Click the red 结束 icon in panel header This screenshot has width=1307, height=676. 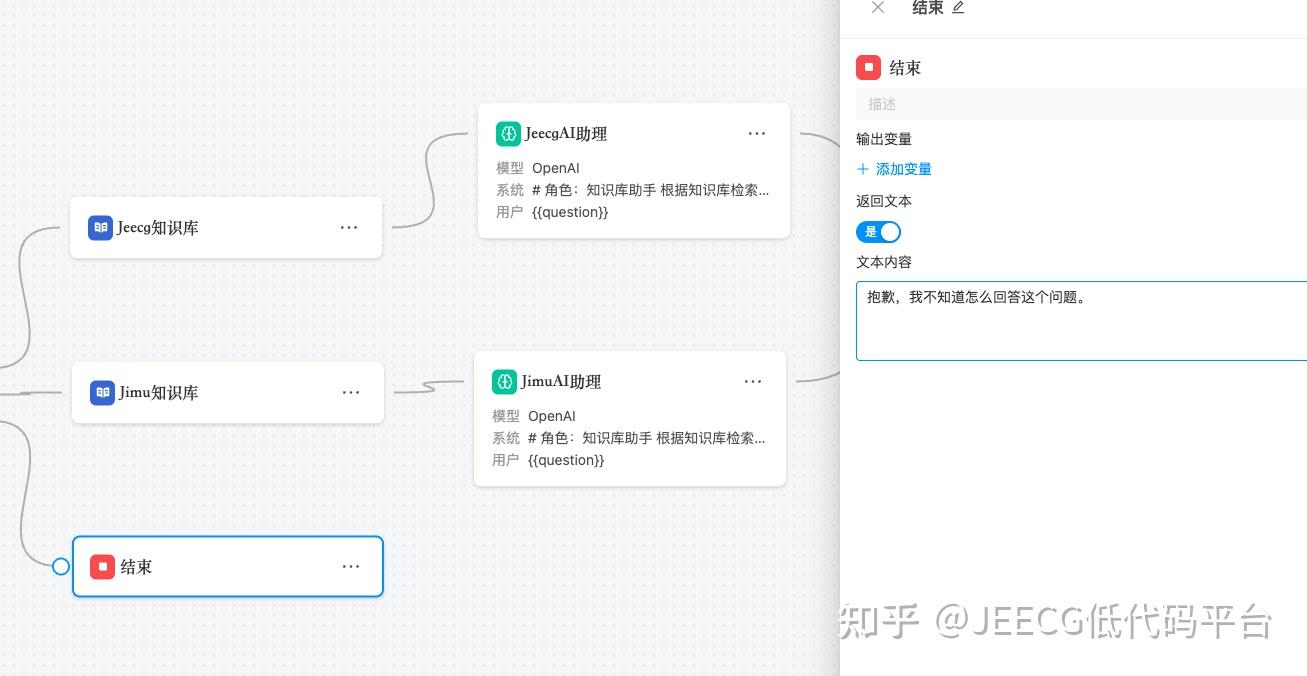868,67
